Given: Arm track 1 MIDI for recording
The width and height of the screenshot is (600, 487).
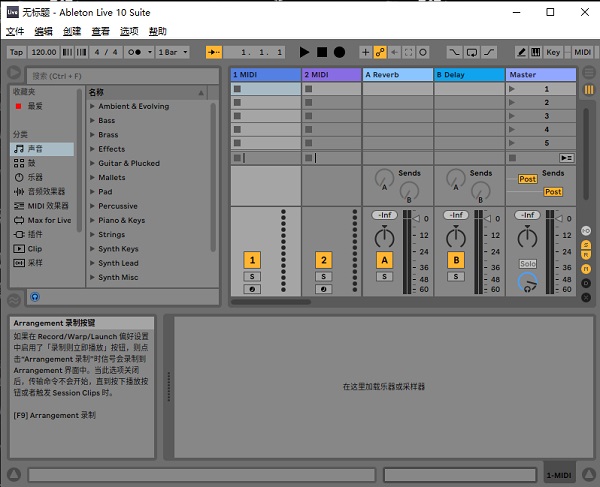Looking at the screenshot, I should (x=252, y=289).
